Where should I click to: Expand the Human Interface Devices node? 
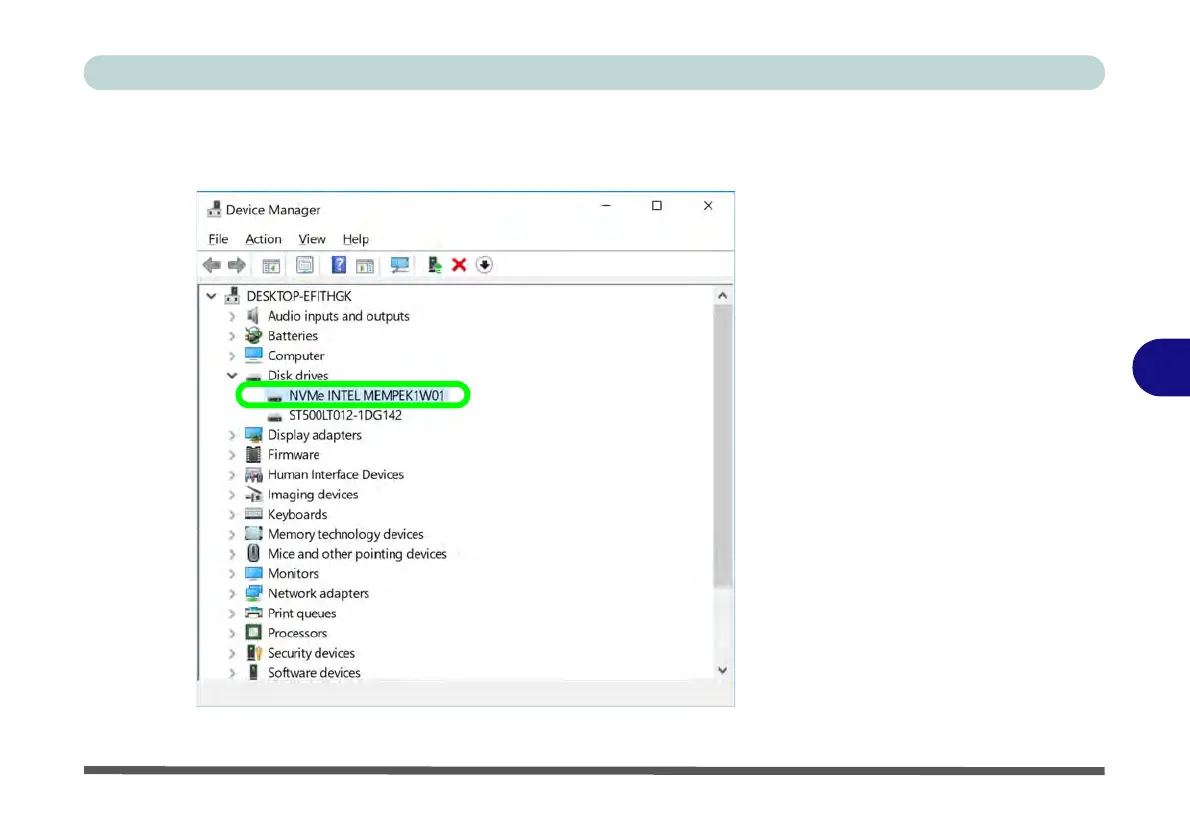[x=232, y=474]
